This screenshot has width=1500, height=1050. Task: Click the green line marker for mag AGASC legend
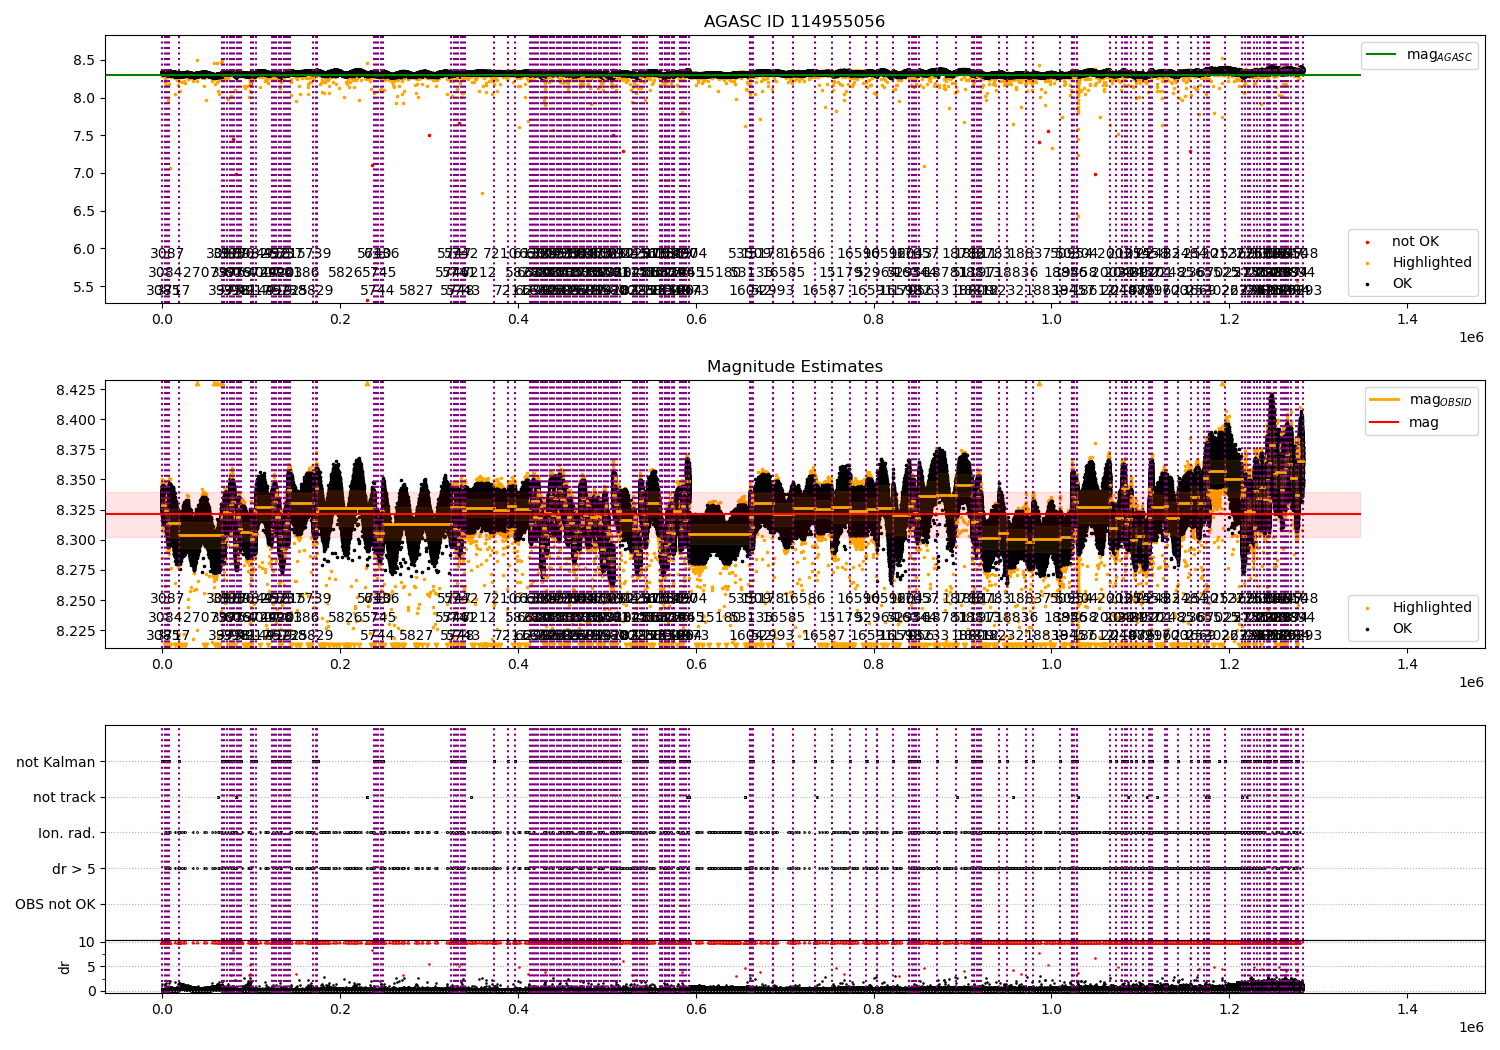pyautogui.click(x=1383, y=55)
